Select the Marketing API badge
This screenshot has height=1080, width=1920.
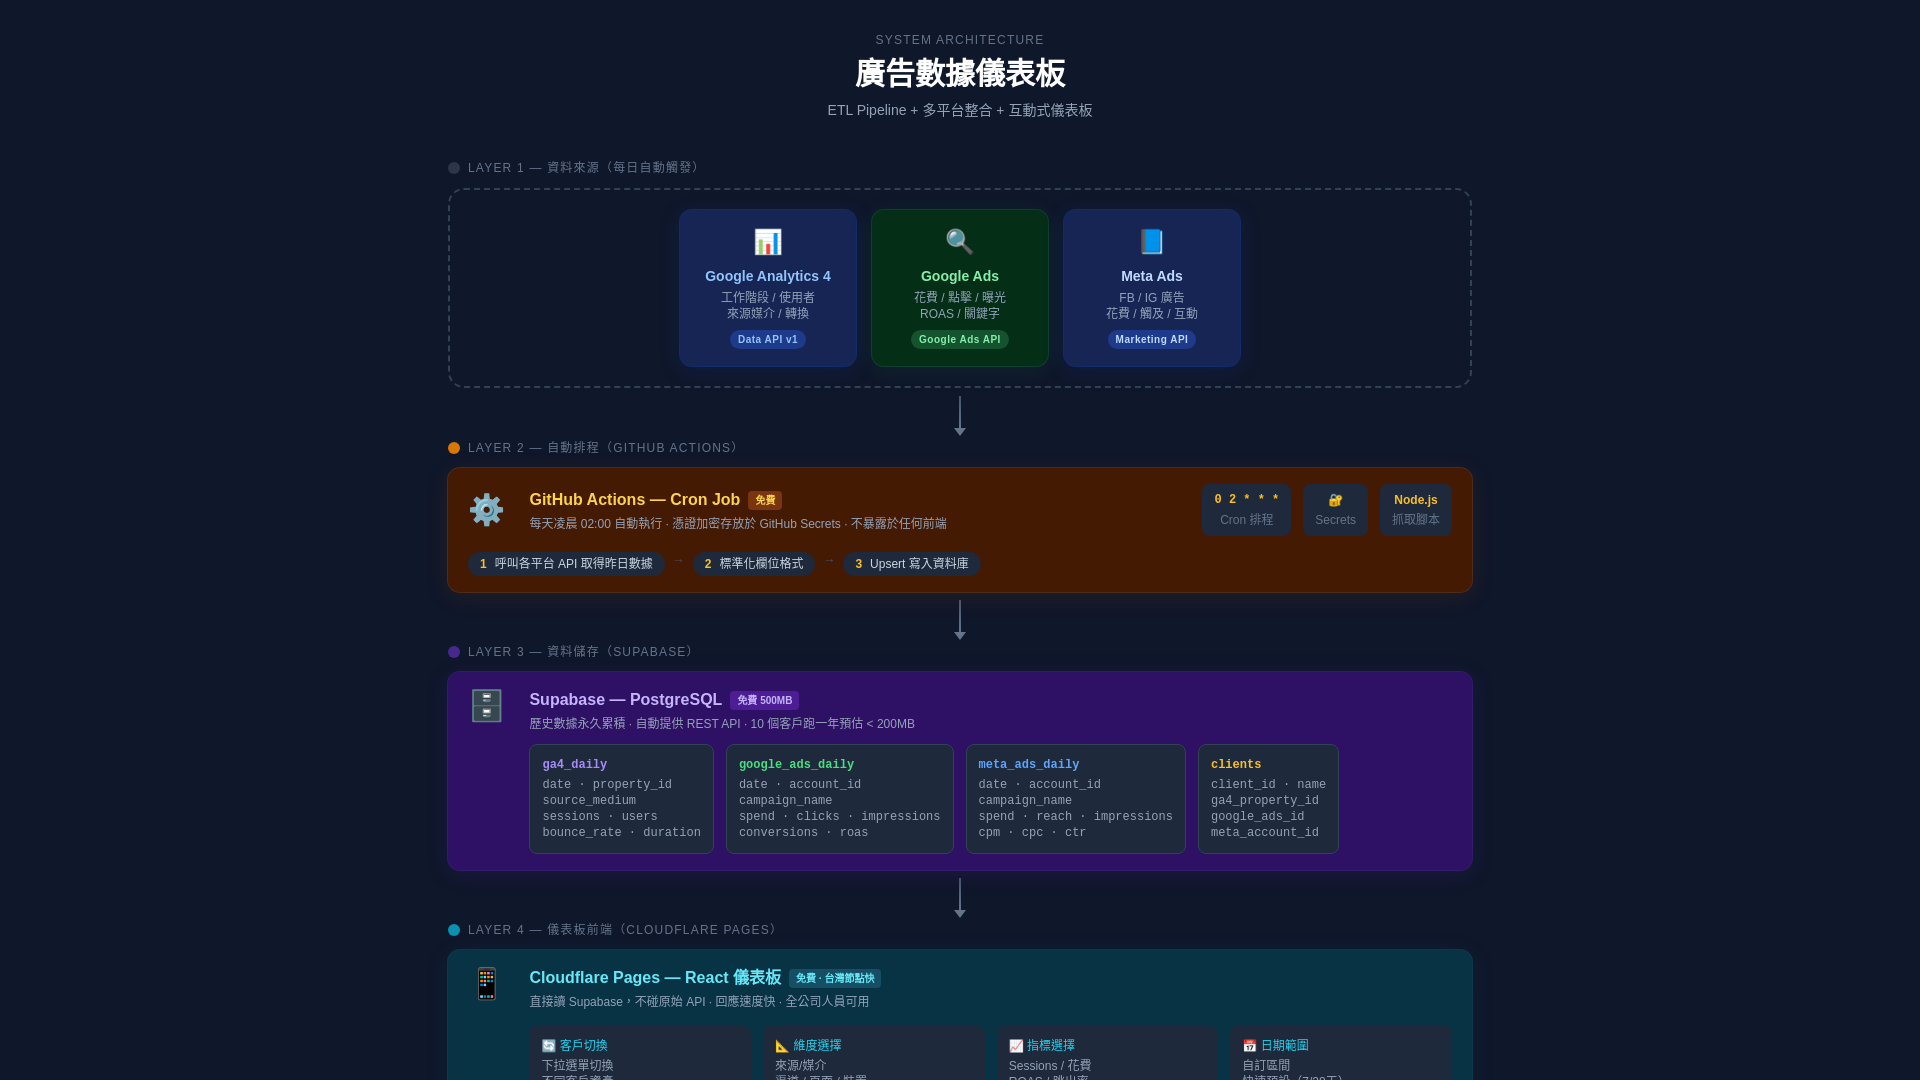coord(1152,340)
